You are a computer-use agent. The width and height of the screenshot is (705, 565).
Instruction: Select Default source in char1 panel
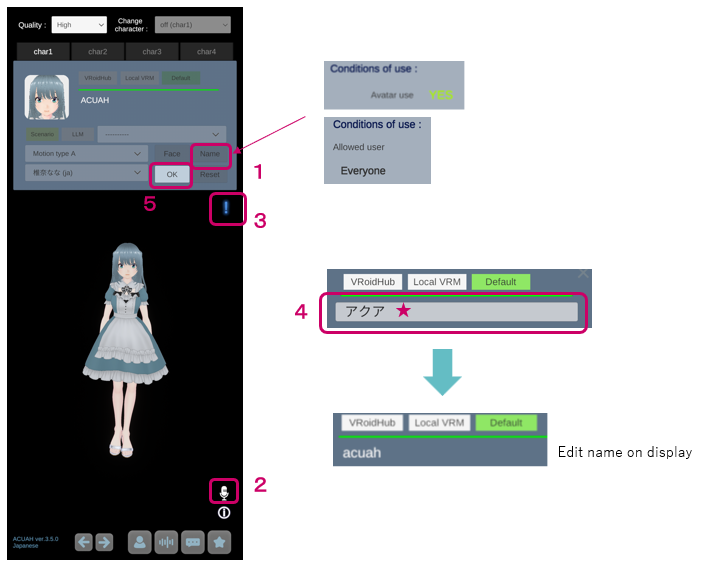(181, 78)
